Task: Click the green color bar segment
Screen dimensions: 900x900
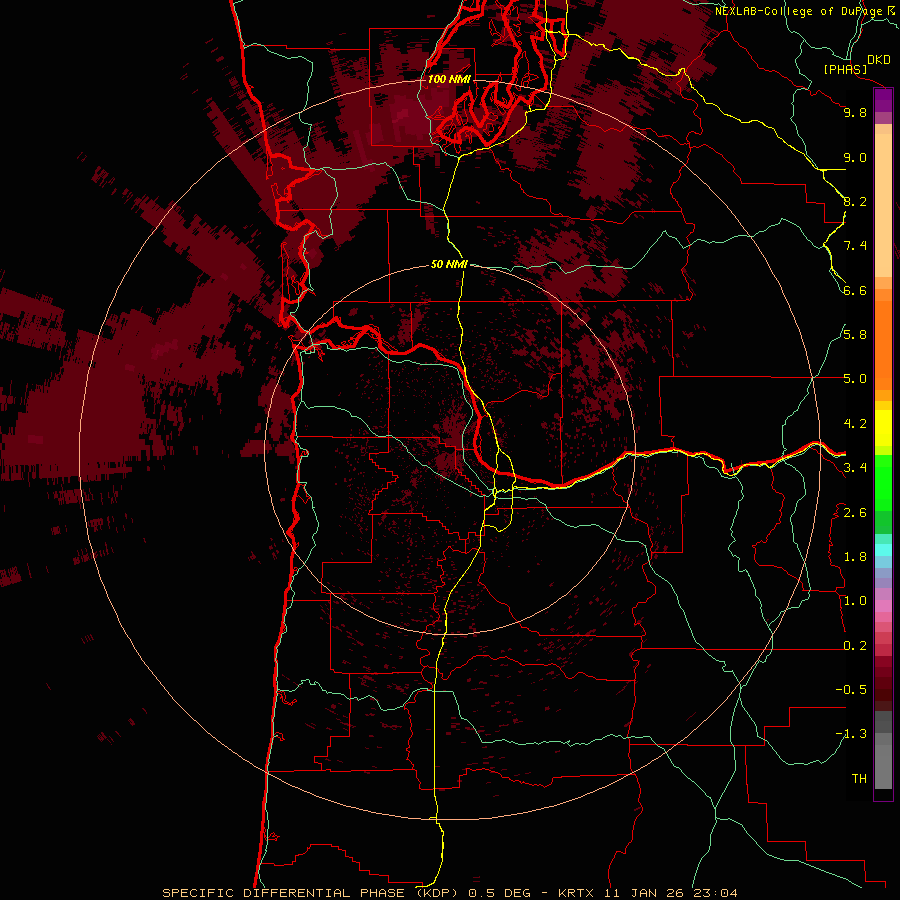Action: click(883, 483)
